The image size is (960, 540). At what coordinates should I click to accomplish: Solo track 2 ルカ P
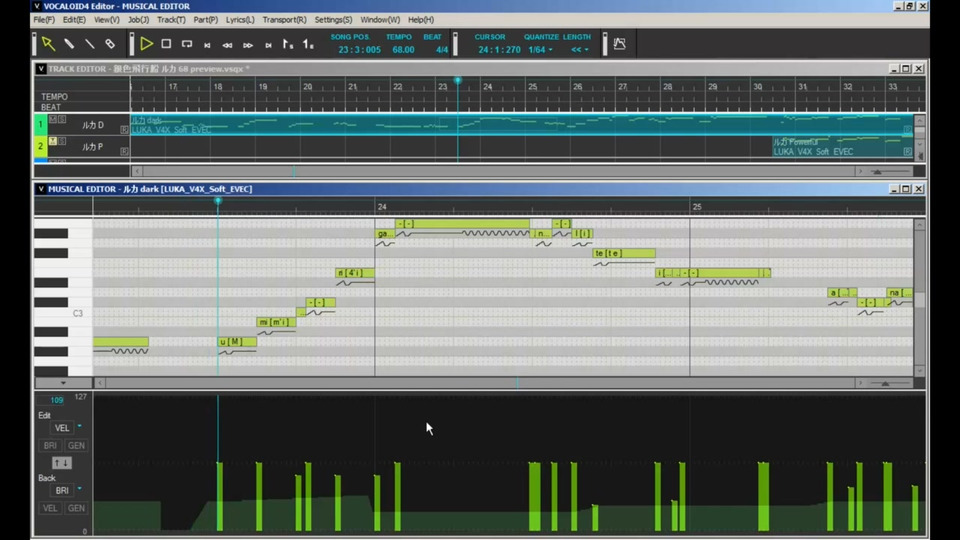(x=62, y=141)
